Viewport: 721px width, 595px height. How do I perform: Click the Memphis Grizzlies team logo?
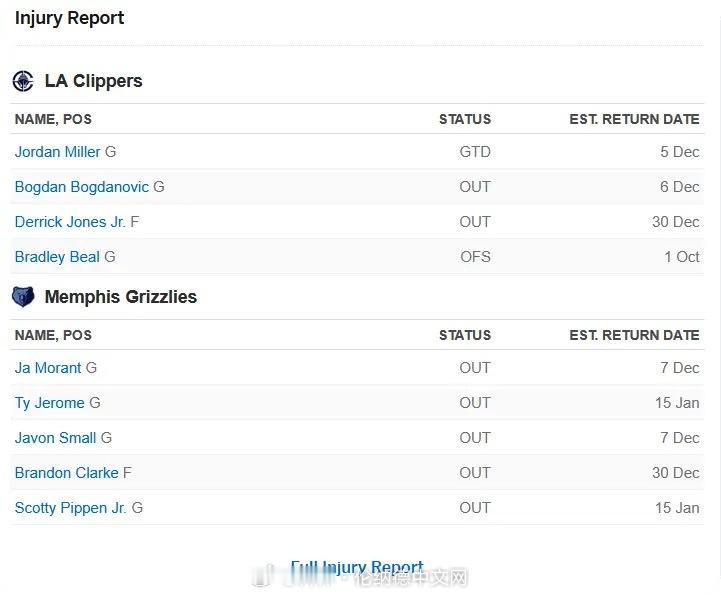(23, 297)
